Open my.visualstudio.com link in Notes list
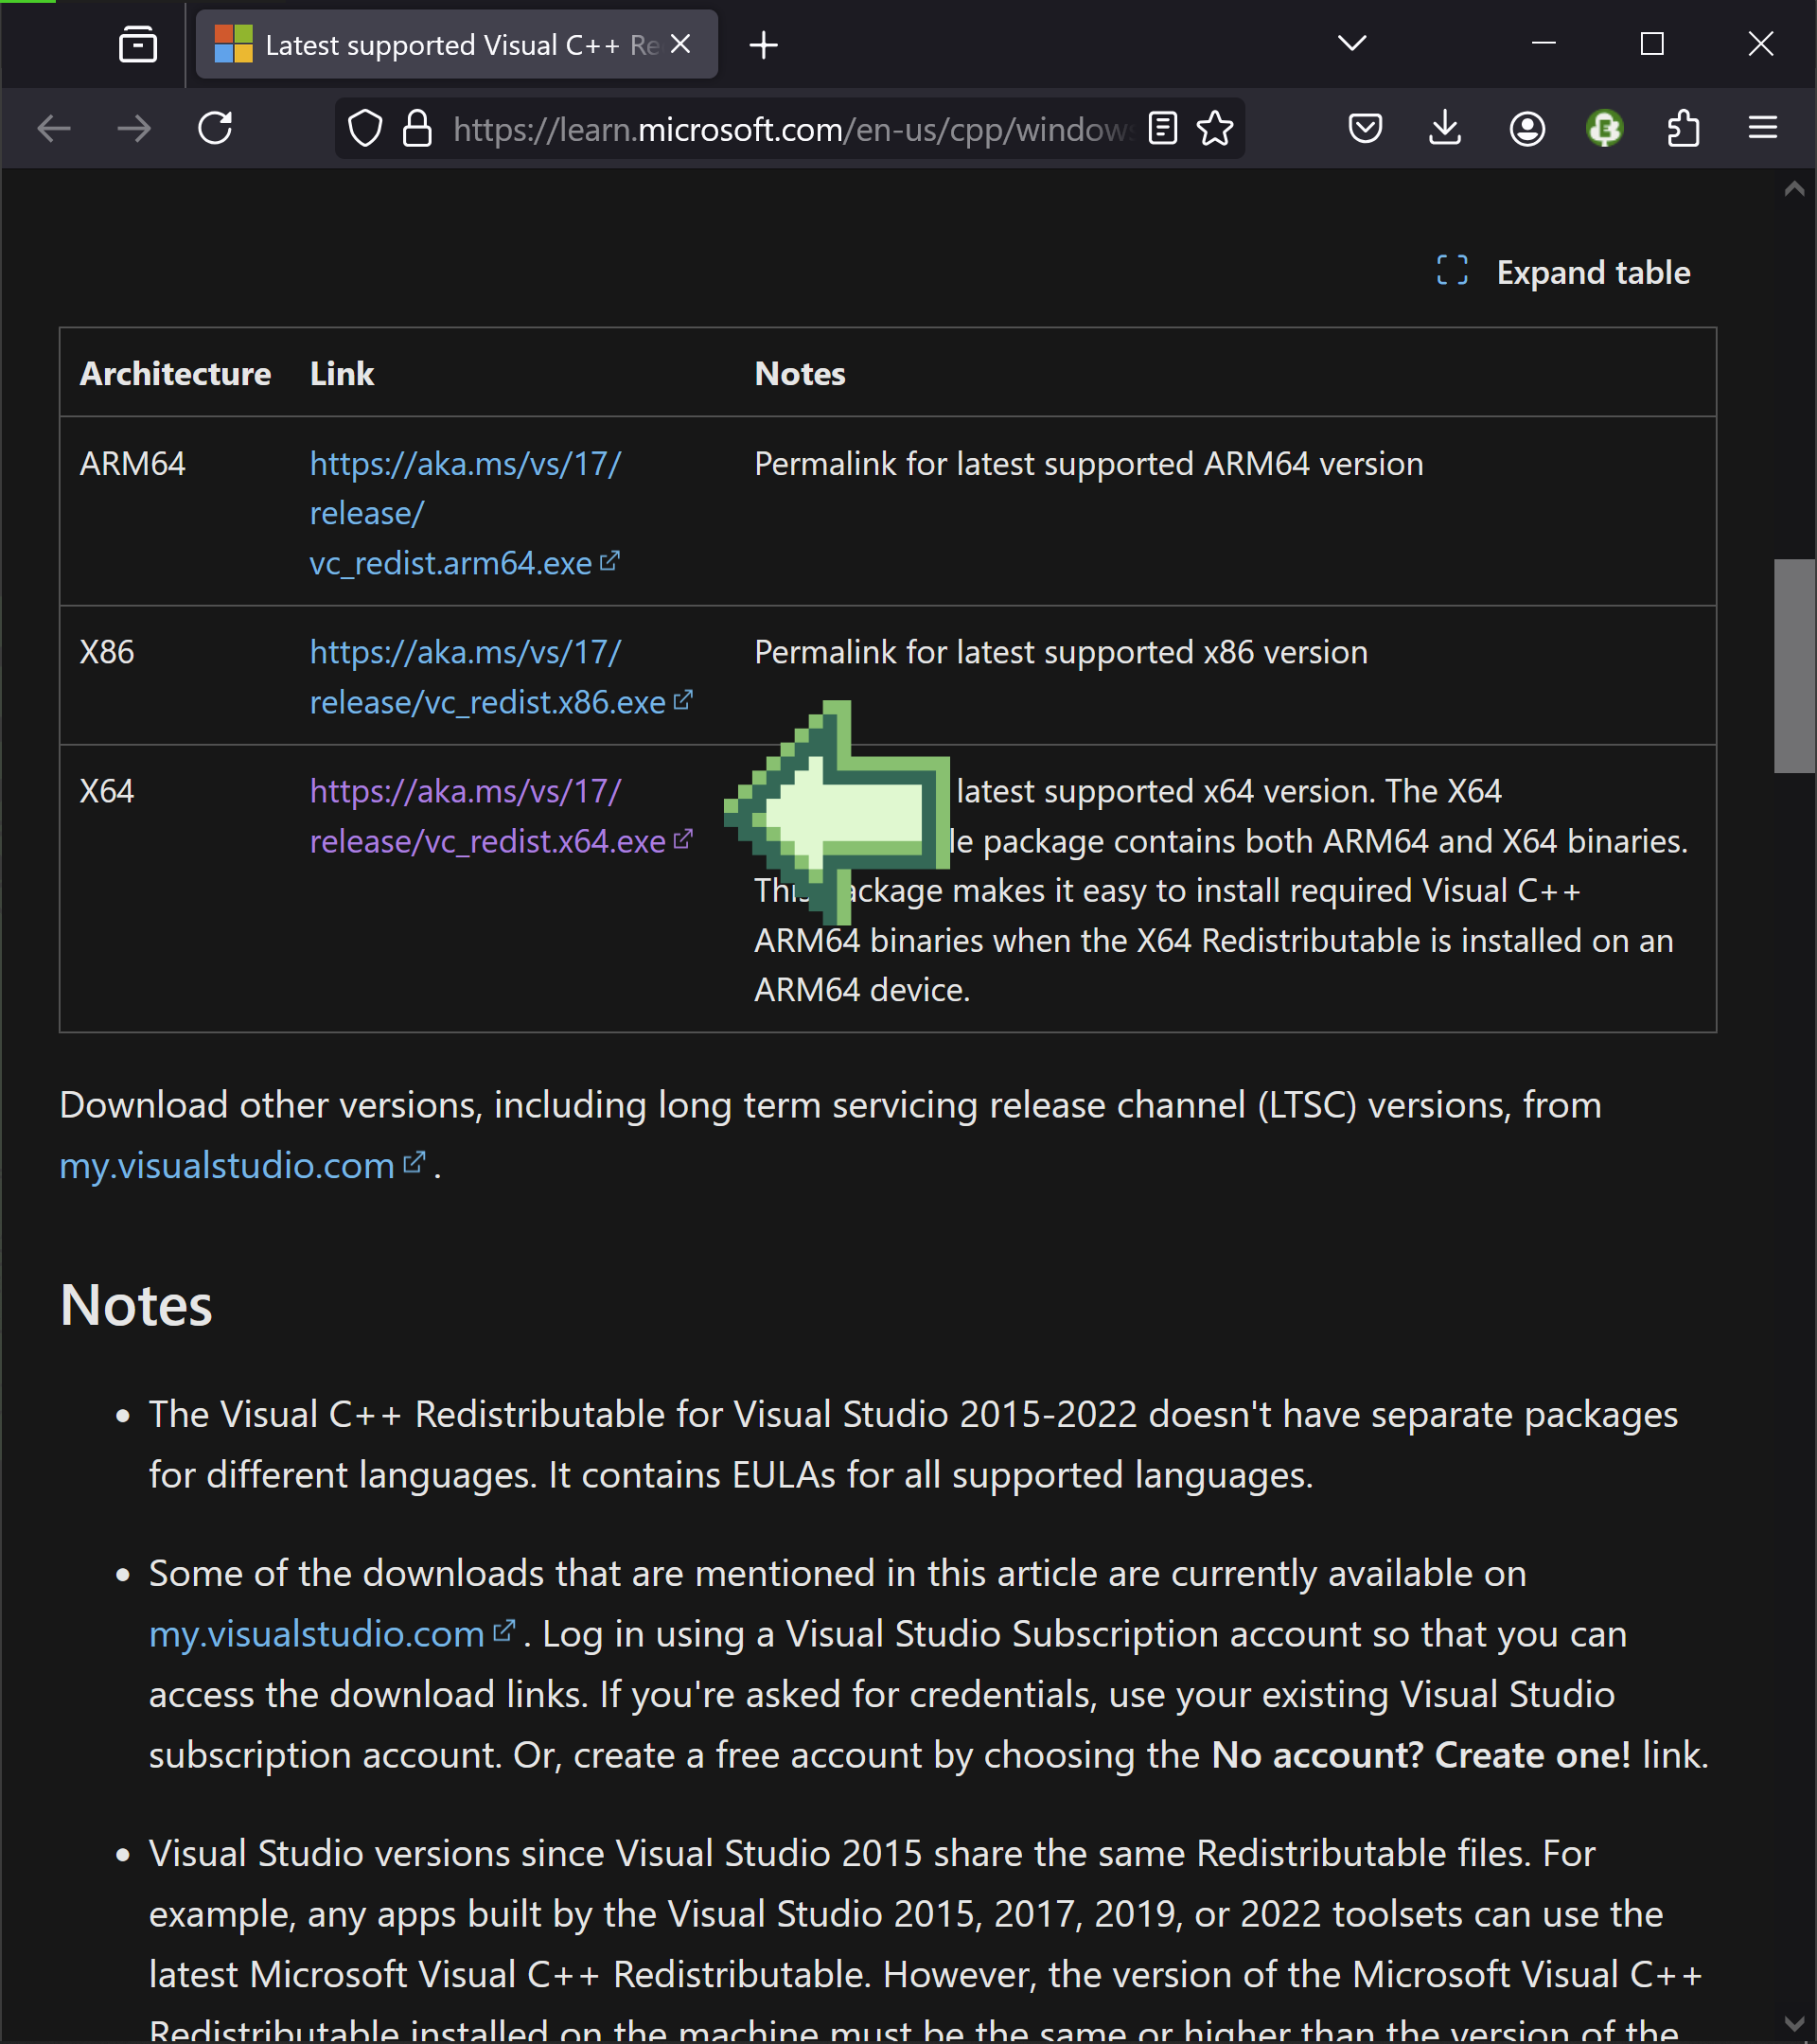Image resolution: width=1817 pixels, height=2044 pixels. 333,1634
